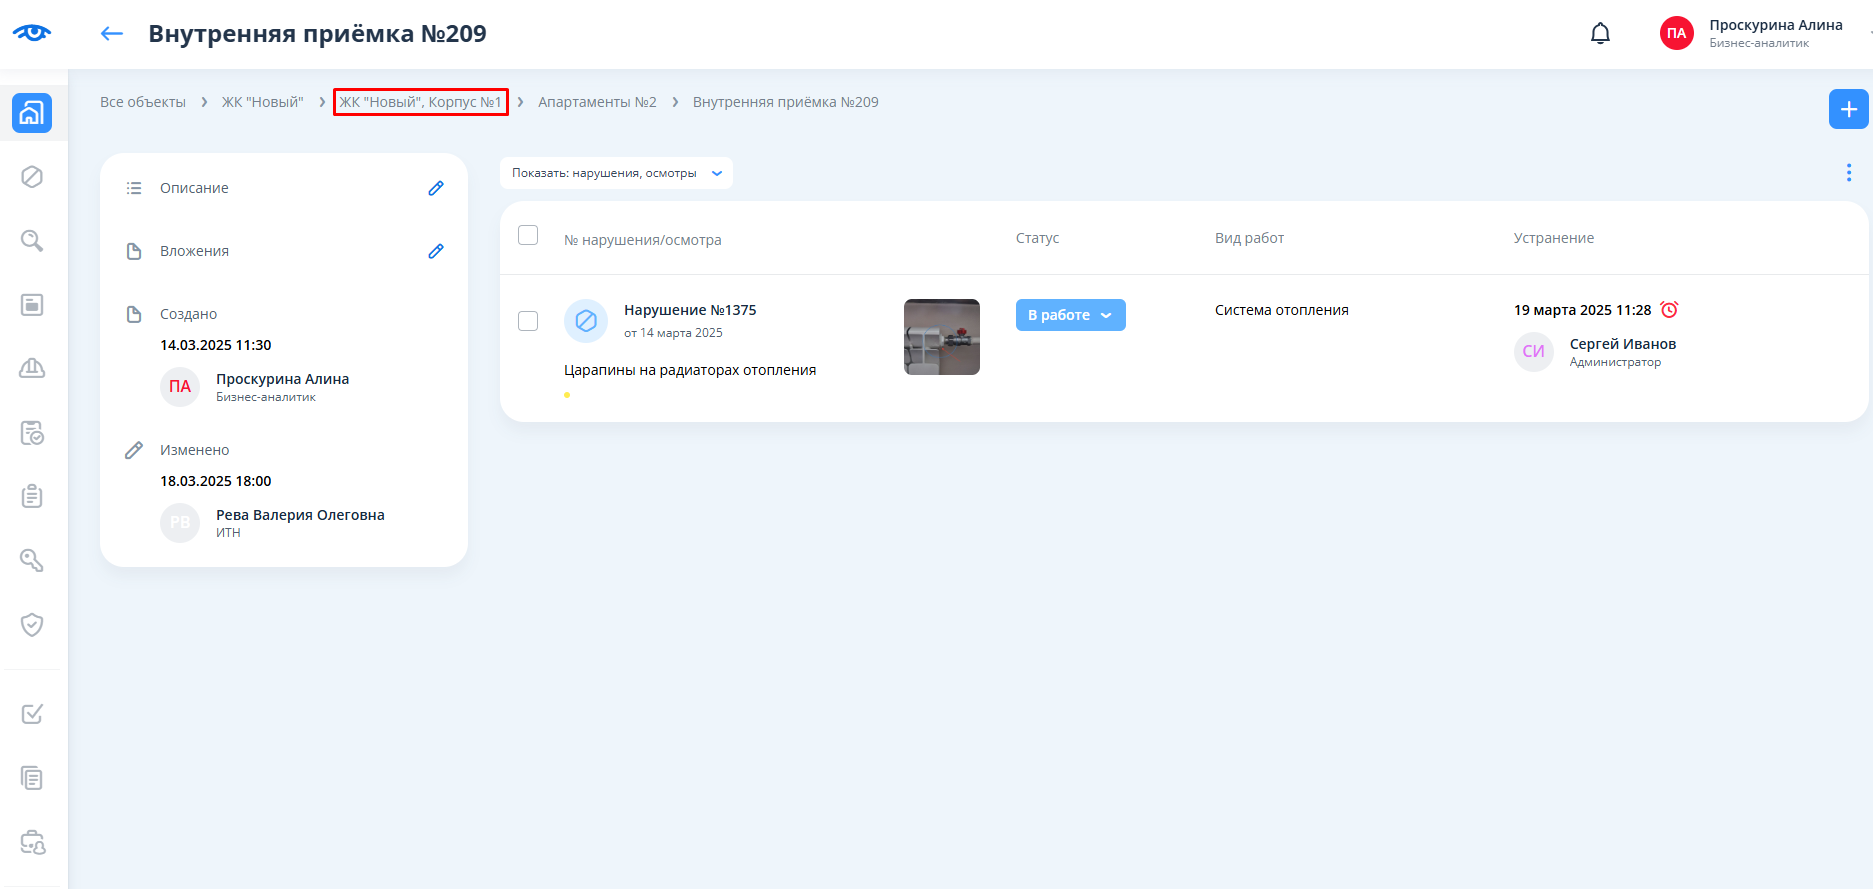Open the Нарушение №1375 entry
The image size is (1873, 889).
click(690, 310)
